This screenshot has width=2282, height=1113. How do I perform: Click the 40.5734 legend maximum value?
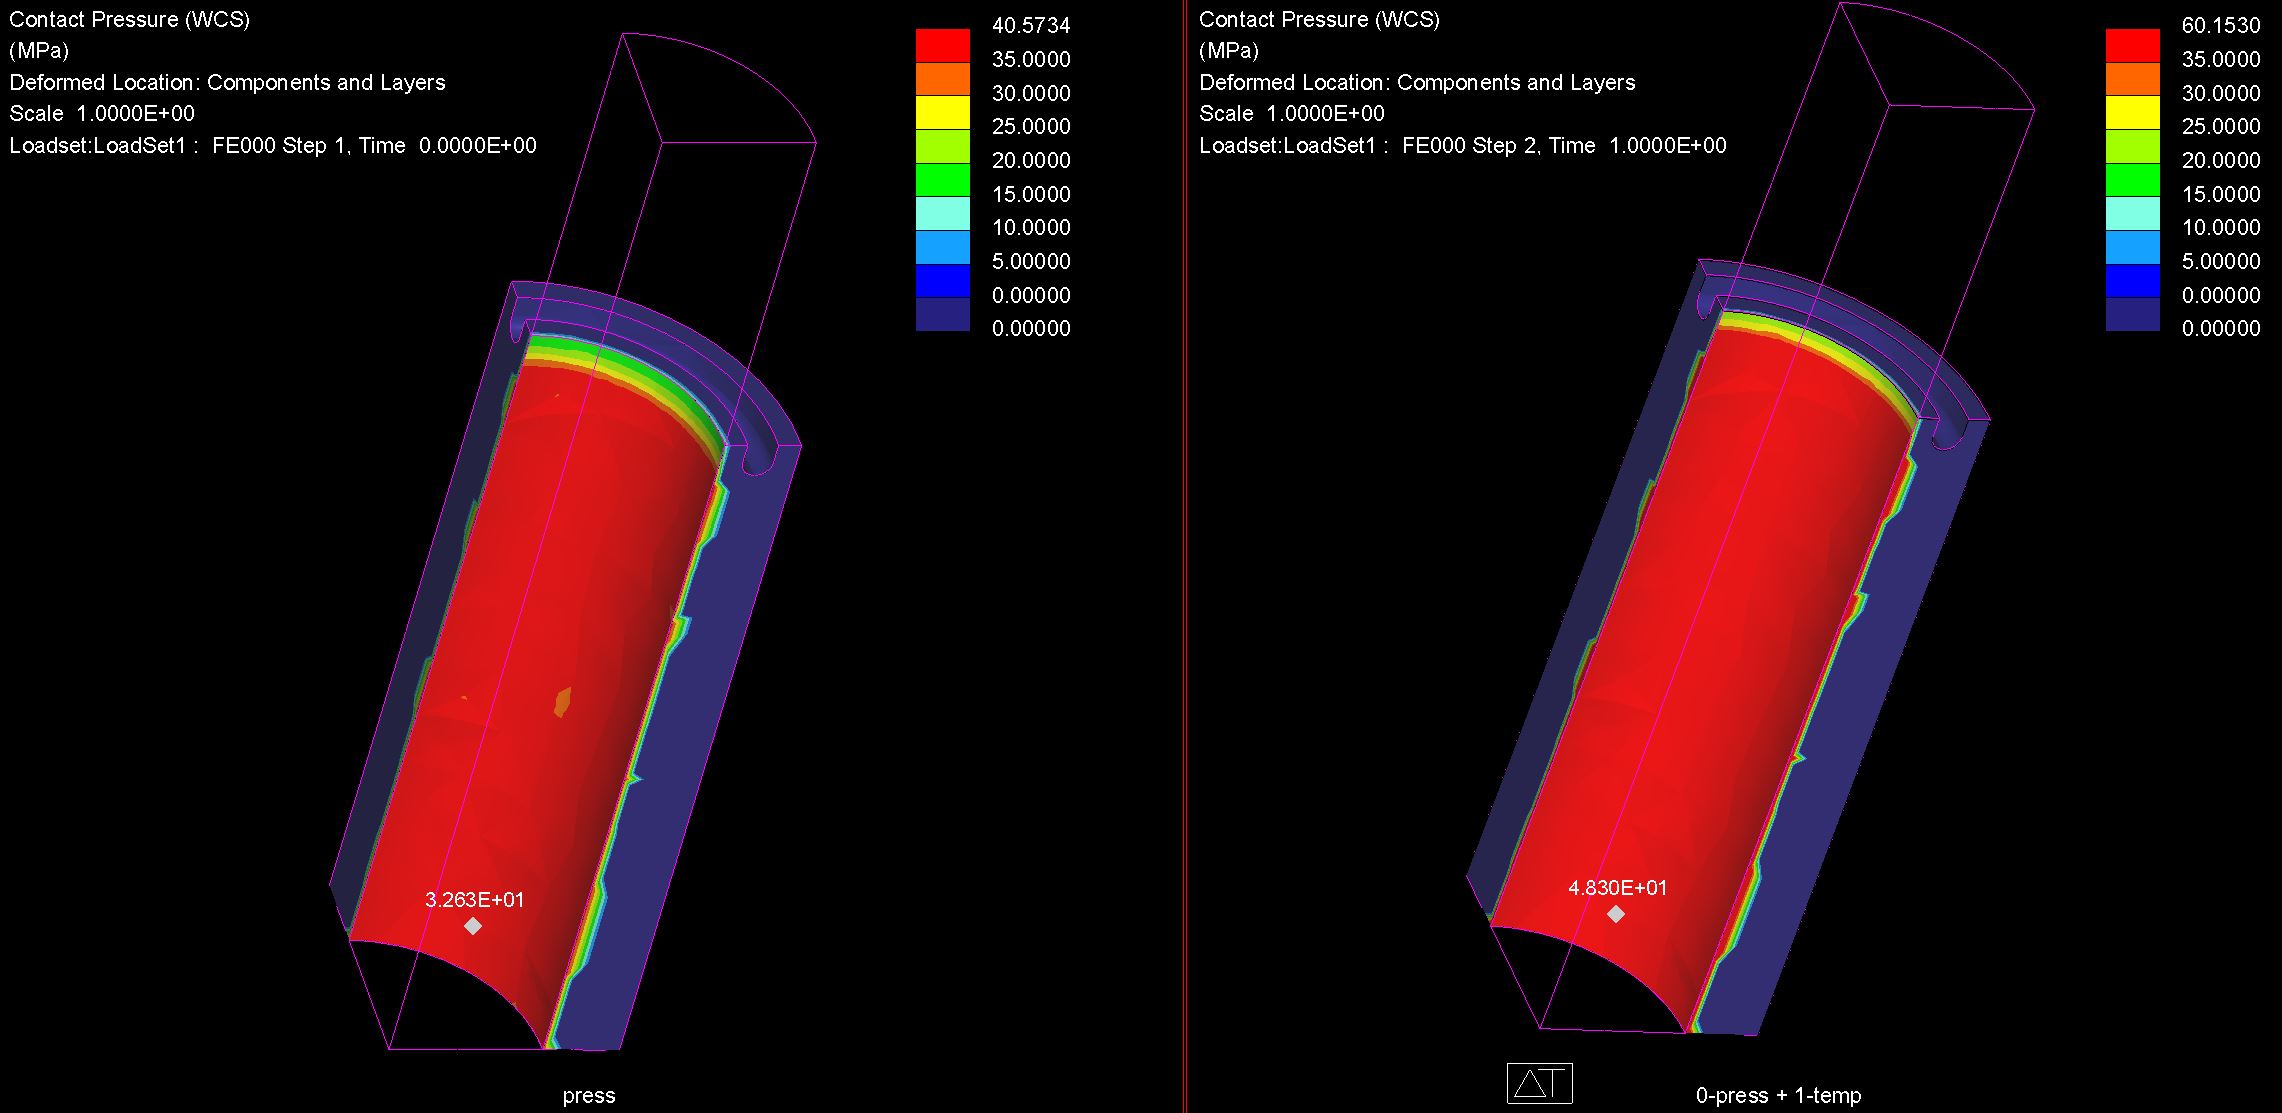coord(1030,26)
